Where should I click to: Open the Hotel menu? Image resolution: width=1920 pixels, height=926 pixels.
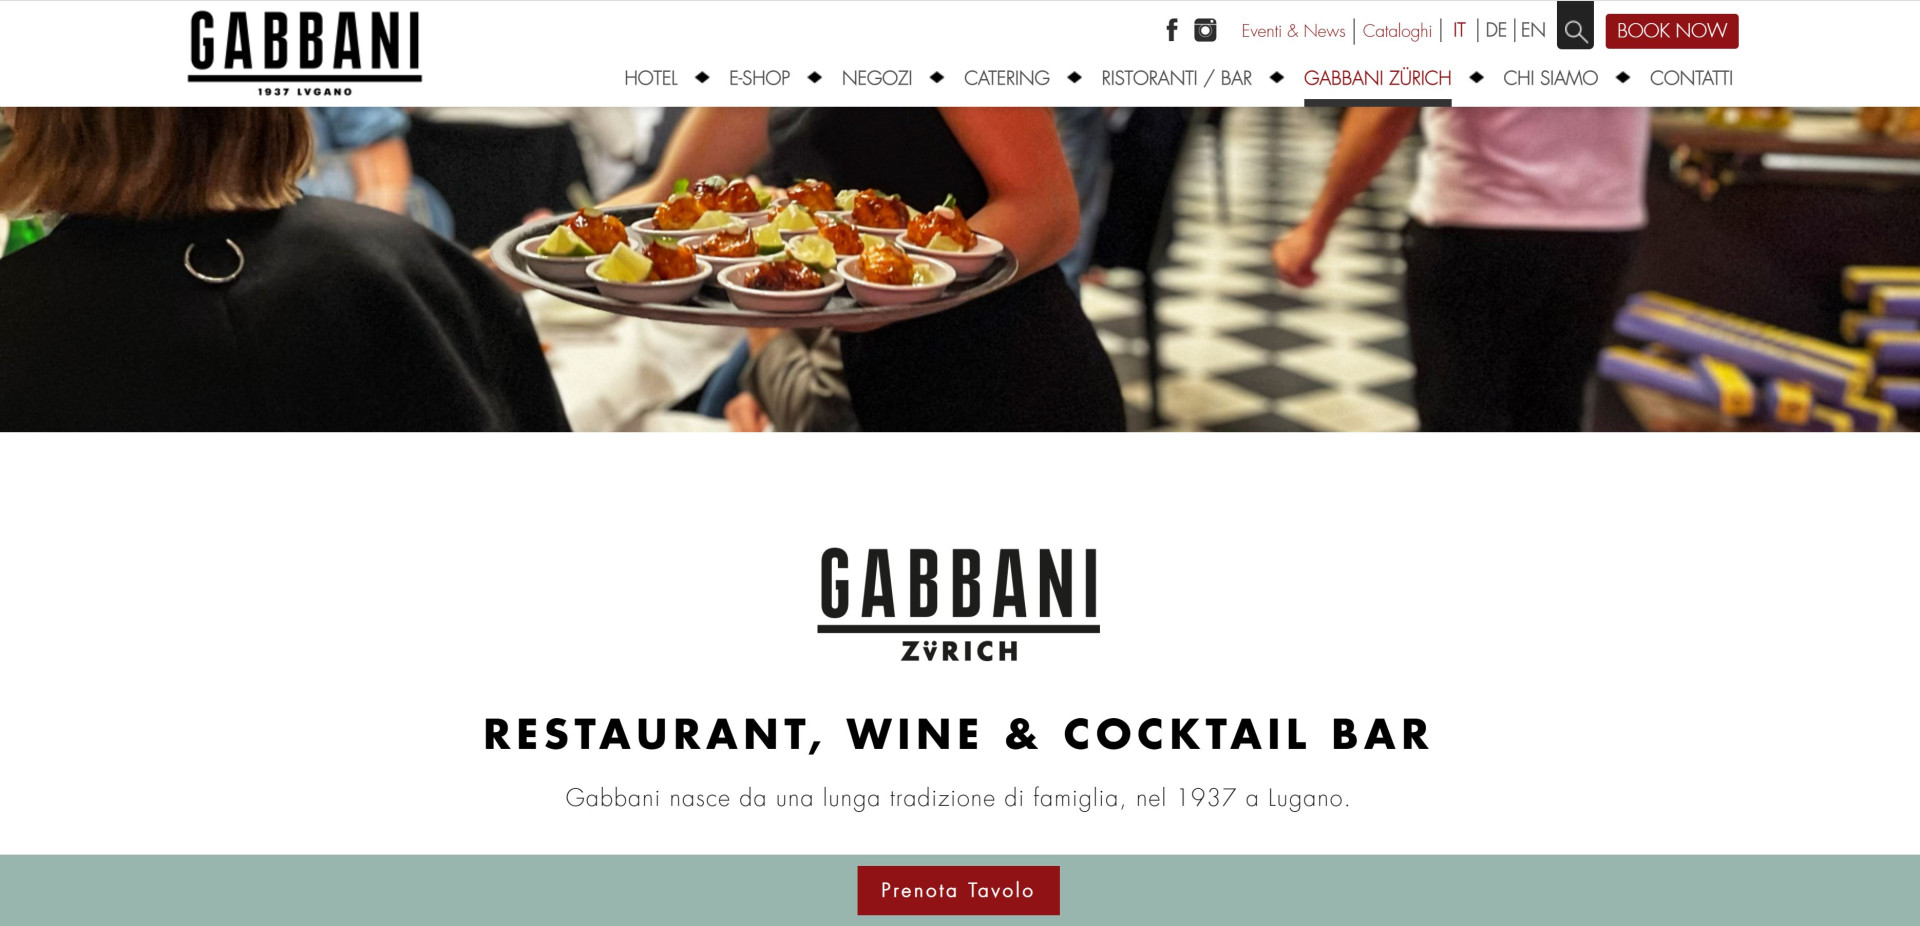click(x=651, y=78)
